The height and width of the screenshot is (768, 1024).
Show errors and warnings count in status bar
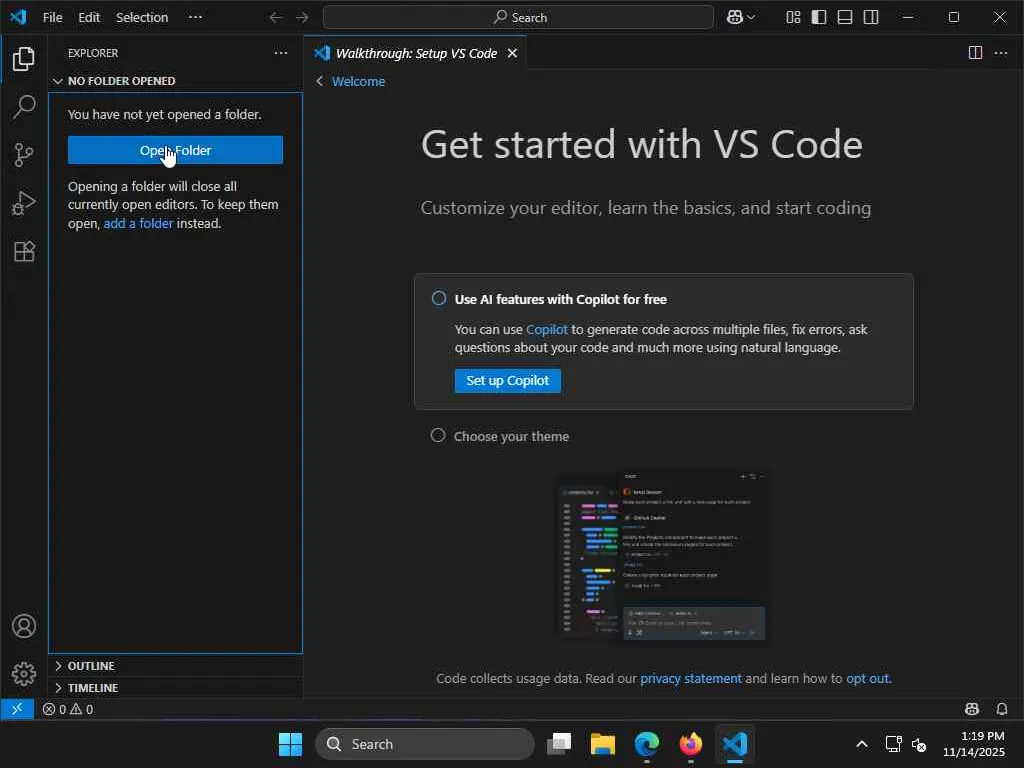coord(68,709)
